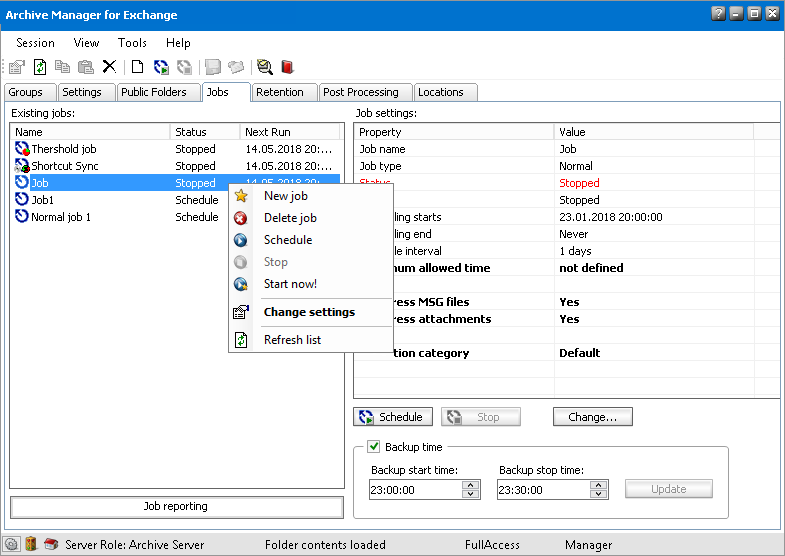The width and height of the screenshot is (785, 556).
Task: Click the red book icon in toolbar
Action: coord(287,67)
